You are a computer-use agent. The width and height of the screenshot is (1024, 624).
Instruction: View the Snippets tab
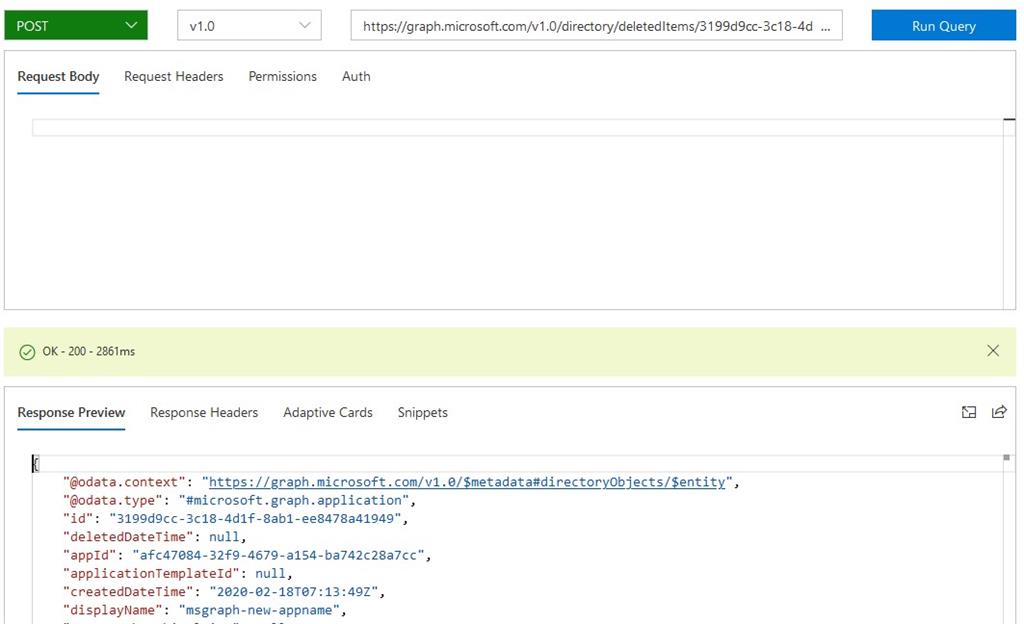point(421,412)
